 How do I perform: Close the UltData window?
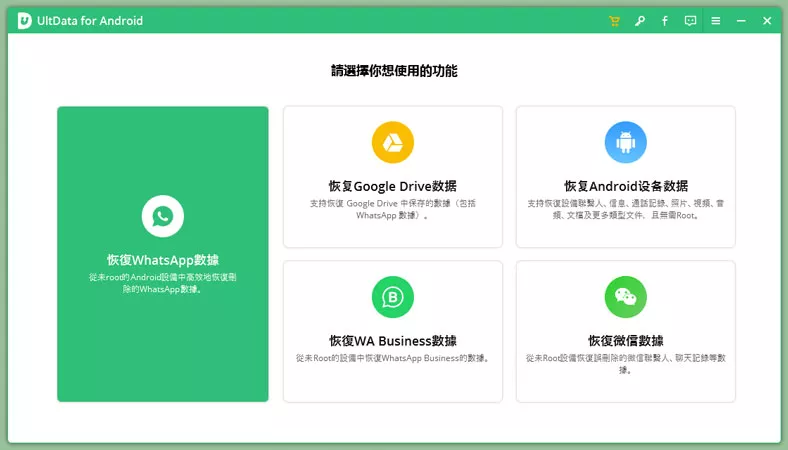click(767, 21)
